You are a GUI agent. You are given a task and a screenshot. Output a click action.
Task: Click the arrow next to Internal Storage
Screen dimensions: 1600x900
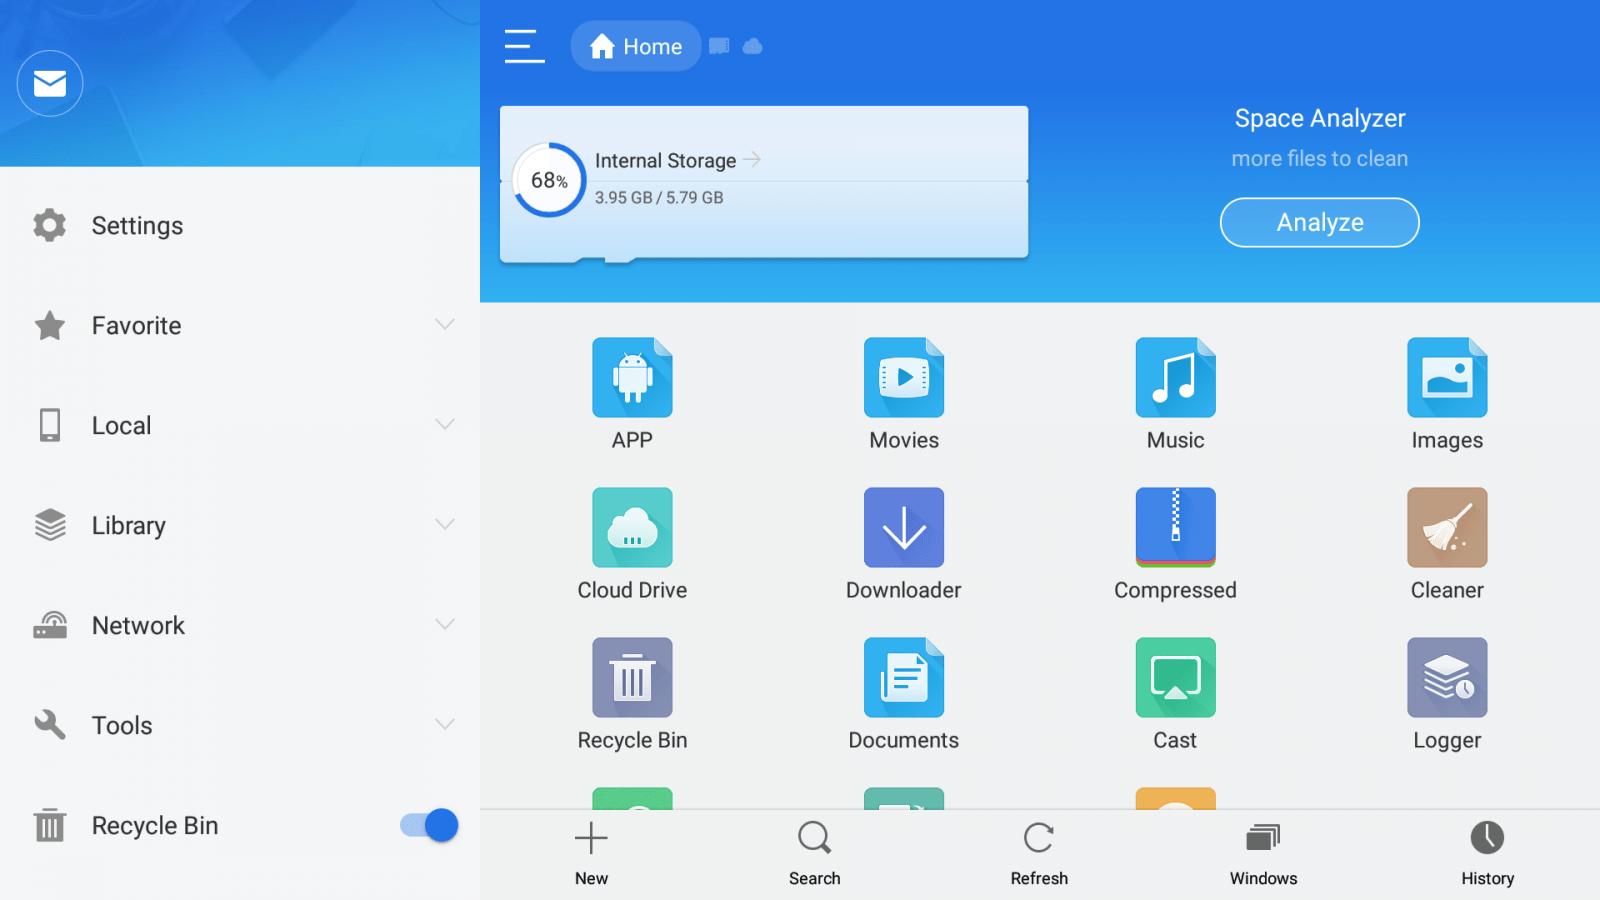pyautogui.click(x=752, y=159)
